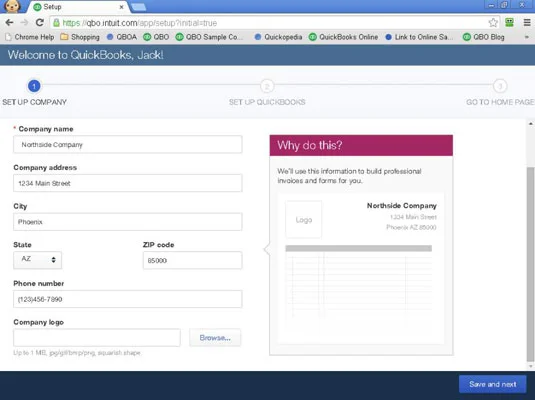Open the Chrome Help bookmark
The width and height of the screenshot is (535, 400).
click(x=30, y=37)
